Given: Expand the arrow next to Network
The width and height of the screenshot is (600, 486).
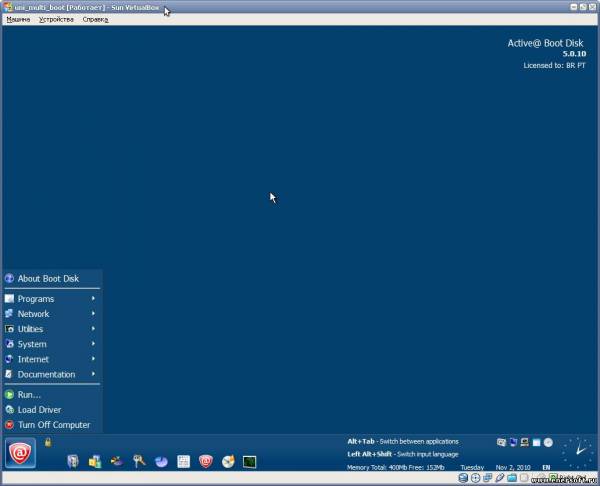Looking at the screenshot, I should coord(93,313).
